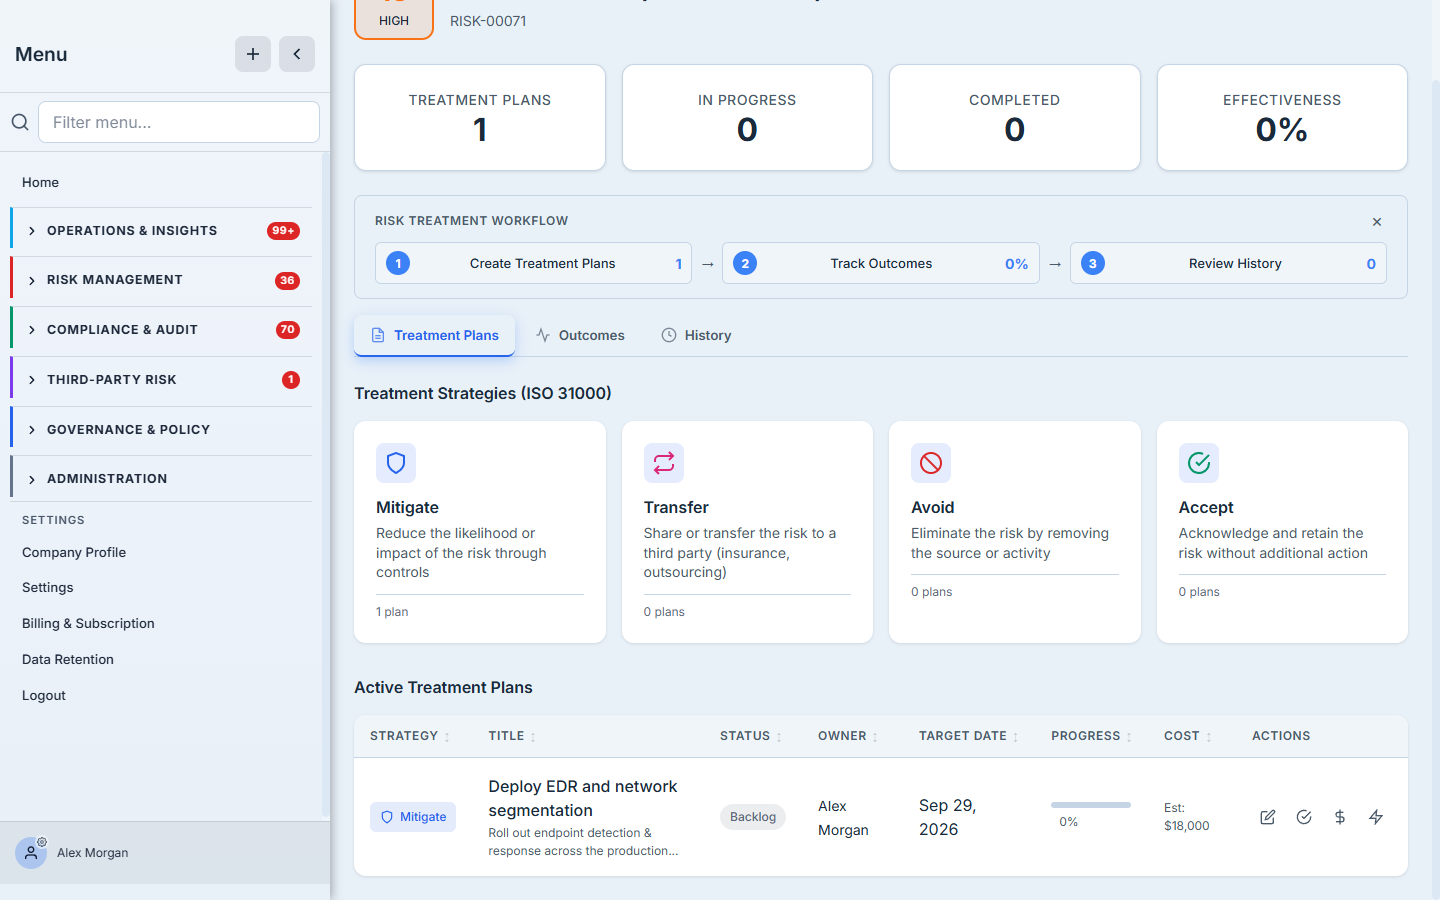Expand the Risk Management section
Image resolution: width=1440 pixels, height=900 pixels.
click(x=162, y=280)
